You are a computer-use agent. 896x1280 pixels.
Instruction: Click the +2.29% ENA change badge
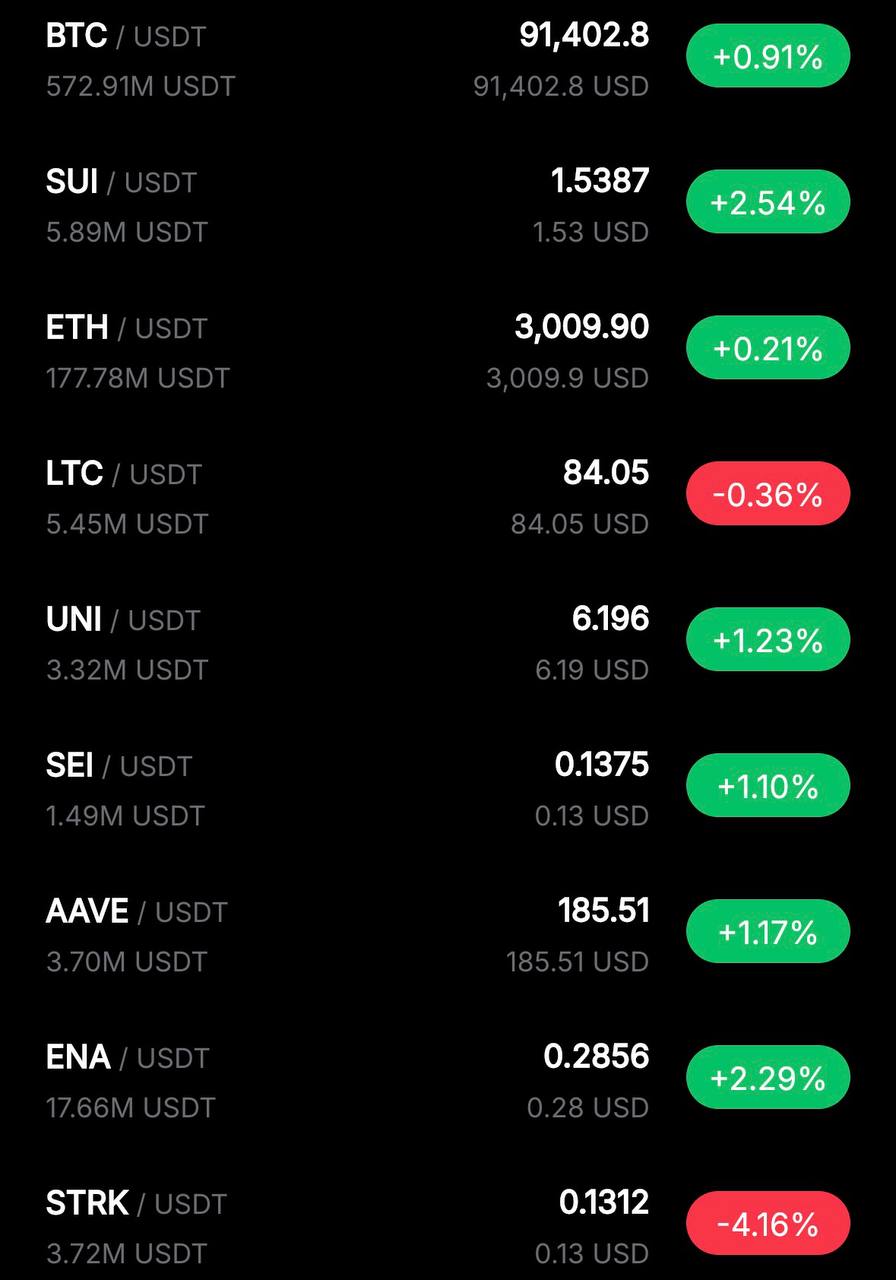tap(767, 1079)
